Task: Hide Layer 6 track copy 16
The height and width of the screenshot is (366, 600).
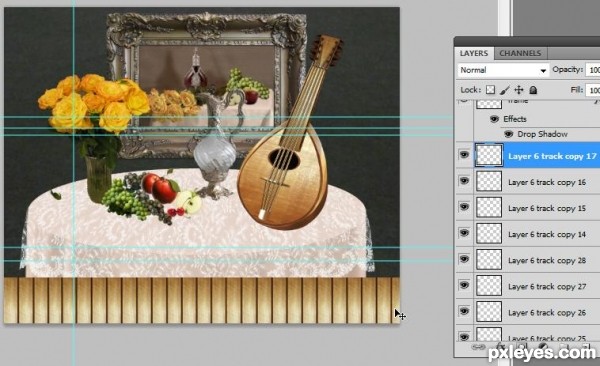Action: click(464, 181)
